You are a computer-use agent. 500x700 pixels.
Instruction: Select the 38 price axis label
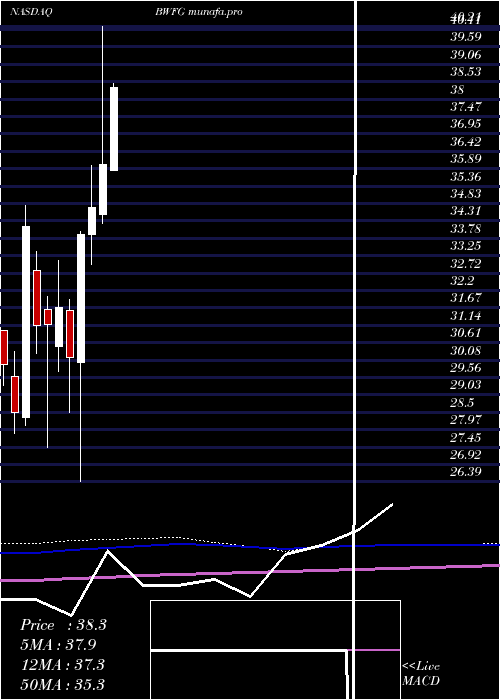click(458, 89)
